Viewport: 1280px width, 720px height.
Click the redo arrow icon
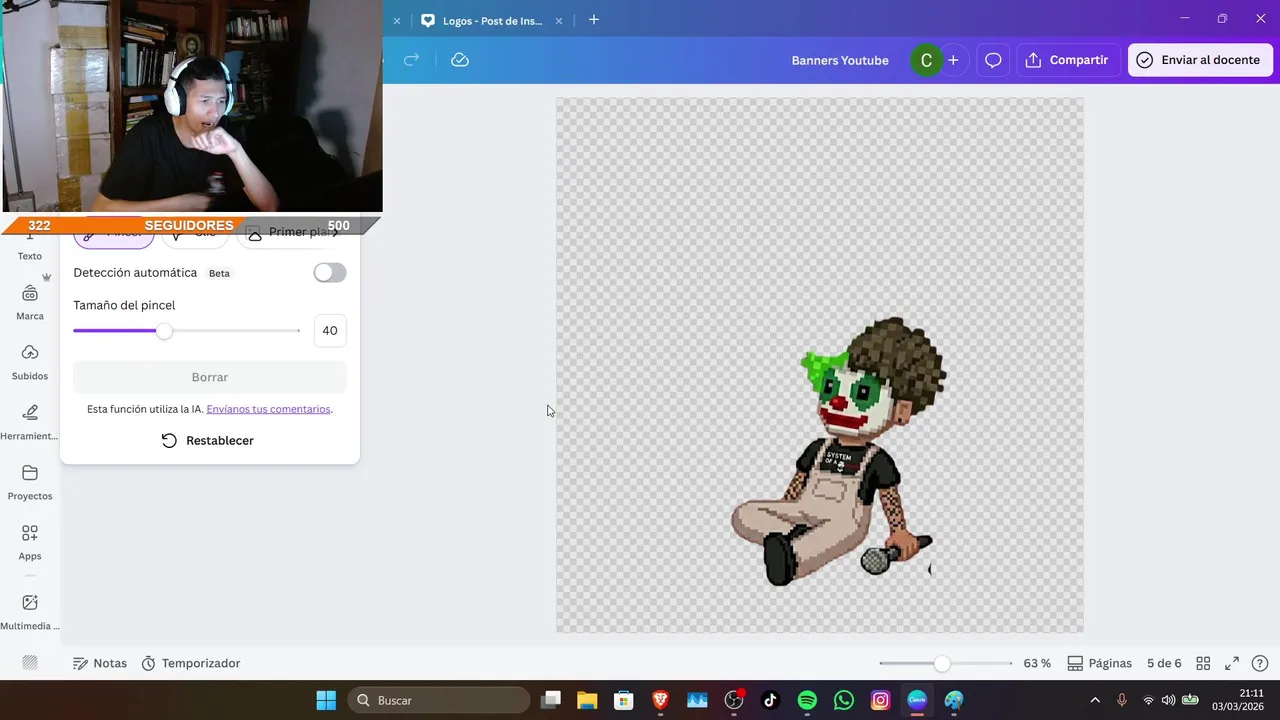pyautogui.click(x=411, y=60)
